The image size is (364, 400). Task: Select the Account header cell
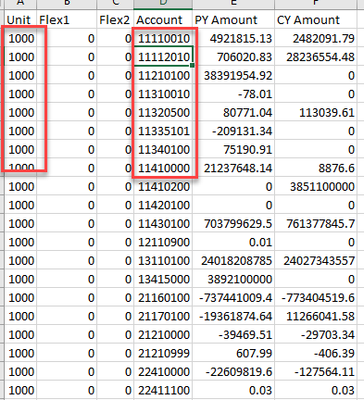[x=163, y=20]
